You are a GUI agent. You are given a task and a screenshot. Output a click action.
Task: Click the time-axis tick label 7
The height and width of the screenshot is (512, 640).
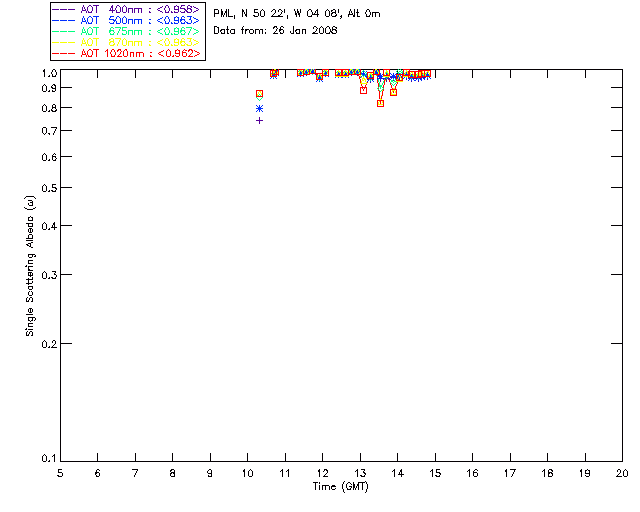click(135, 473)
